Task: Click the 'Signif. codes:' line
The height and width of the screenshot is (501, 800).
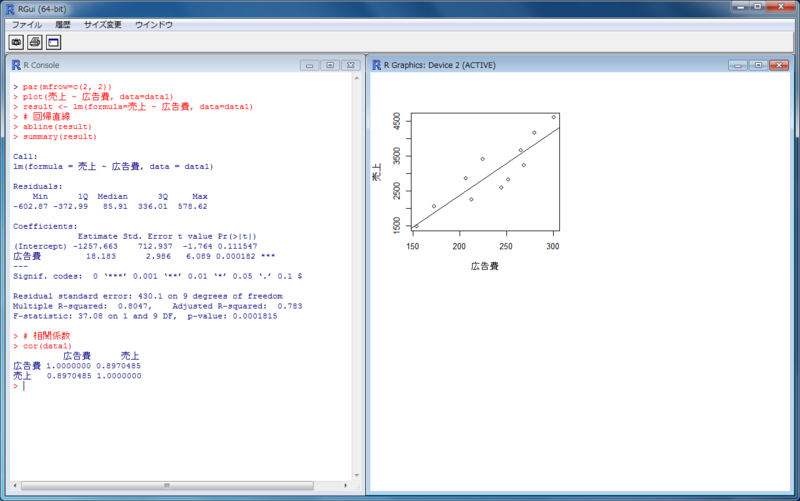Action: 157,276
